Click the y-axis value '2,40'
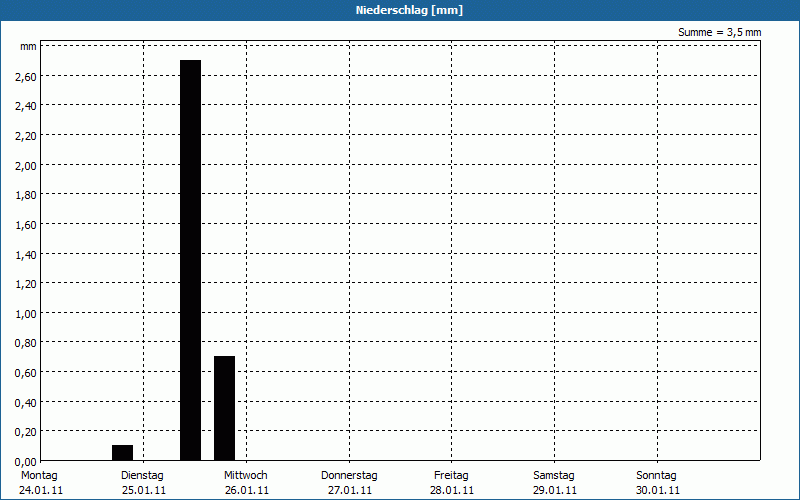Screen dimensions: 800x500 [26, 106]
